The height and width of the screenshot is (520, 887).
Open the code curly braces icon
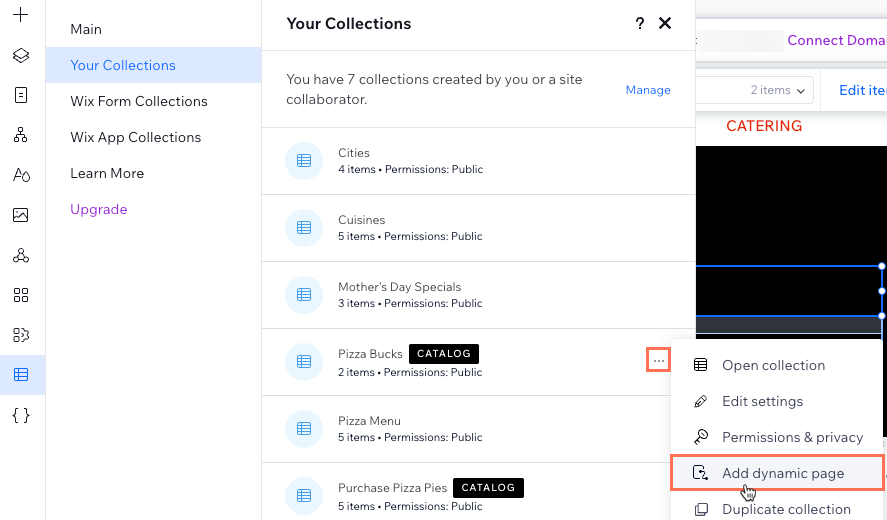click(x=21, y=415)
